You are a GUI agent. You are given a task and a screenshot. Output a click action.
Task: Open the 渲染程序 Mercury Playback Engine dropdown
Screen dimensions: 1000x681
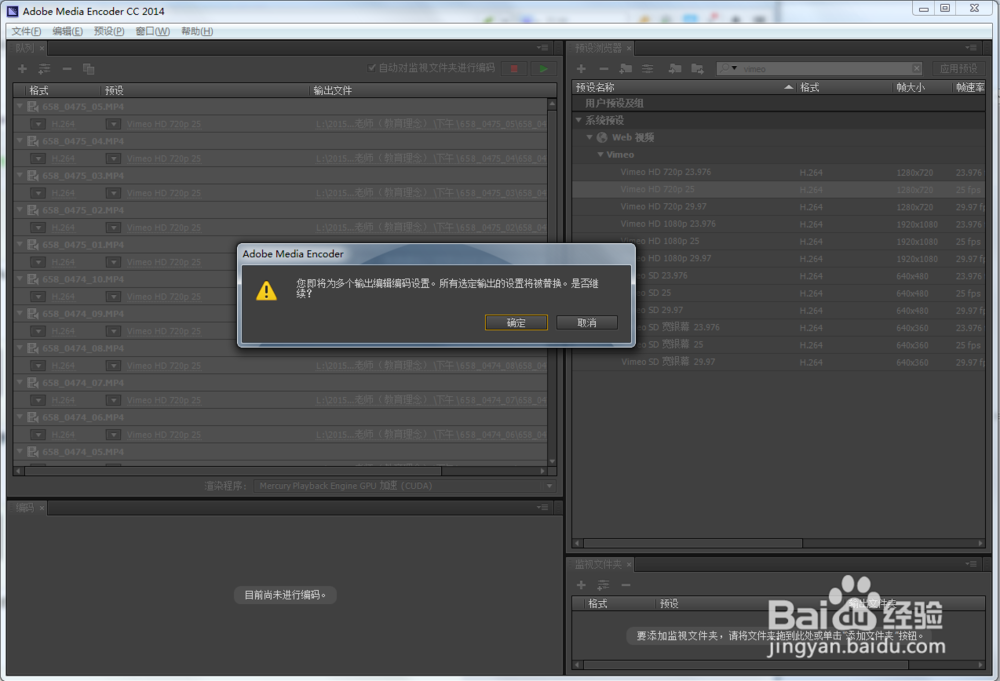[404, 486]
